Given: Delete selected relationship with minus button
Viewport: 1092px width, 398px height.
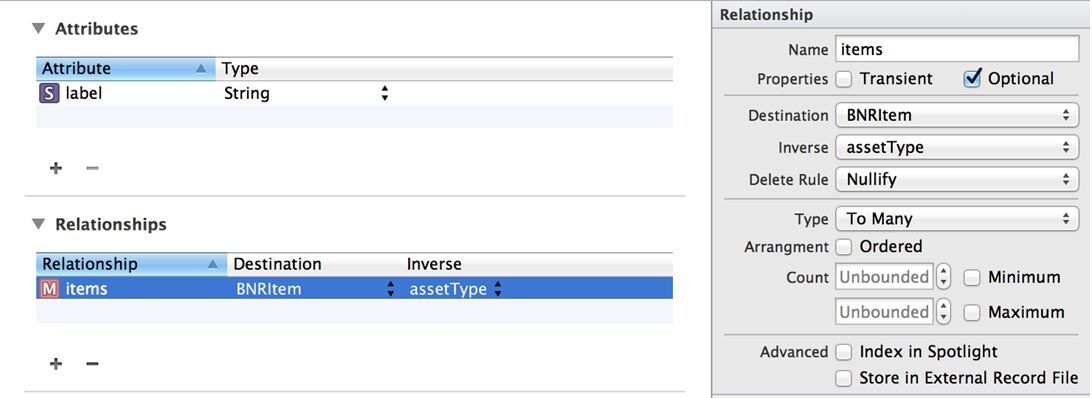Looking at the screenshot, I should 92,364.
